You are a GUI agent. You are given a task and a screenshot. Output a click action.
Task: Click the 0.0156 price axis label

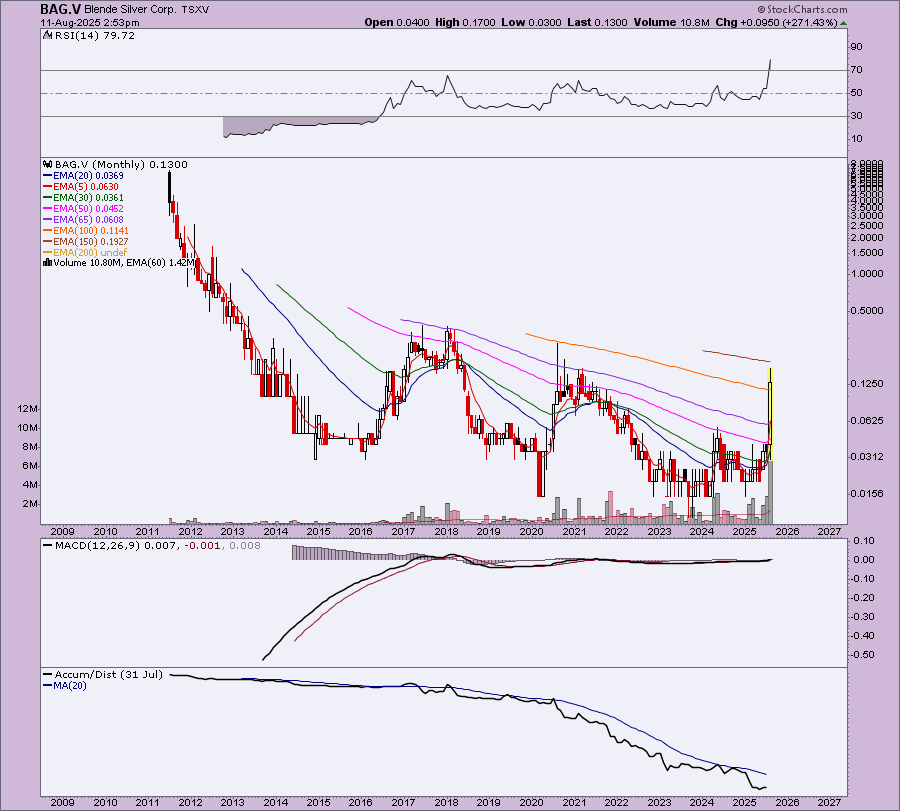(867, 494)
